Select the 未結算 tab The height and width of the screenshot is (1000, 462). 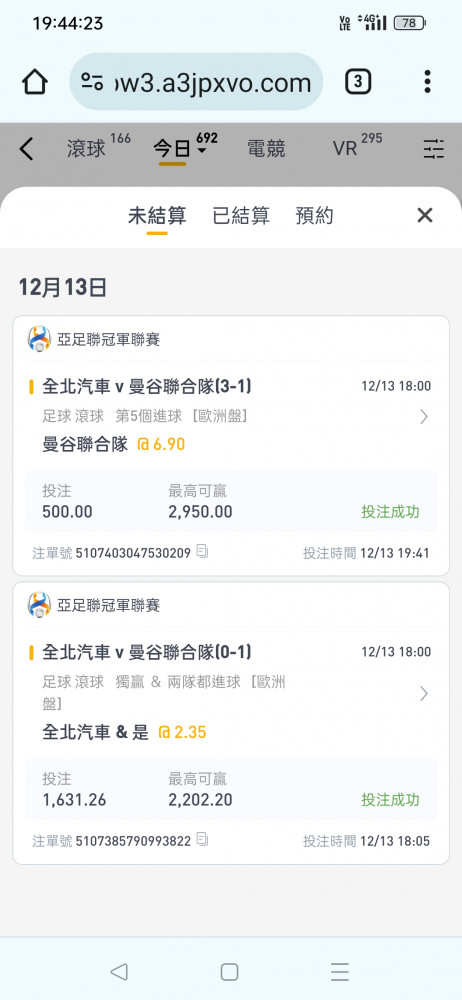[157, 216]
